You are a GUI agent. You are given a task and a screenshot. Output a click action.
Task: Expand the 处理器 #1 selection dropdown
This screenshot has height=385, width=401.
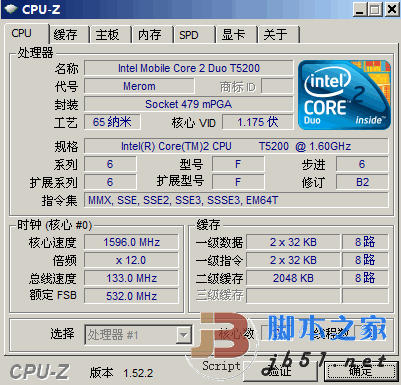tap(183, 335)
